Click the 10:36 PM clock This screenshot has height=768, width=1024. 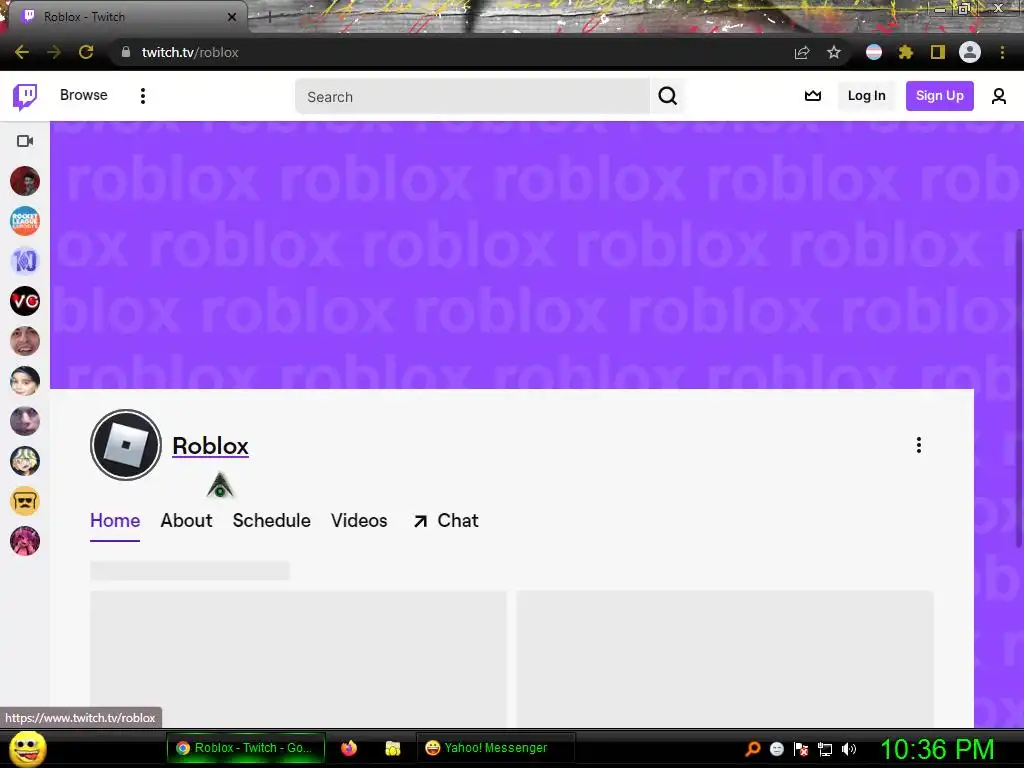click(x=937, y=749)
